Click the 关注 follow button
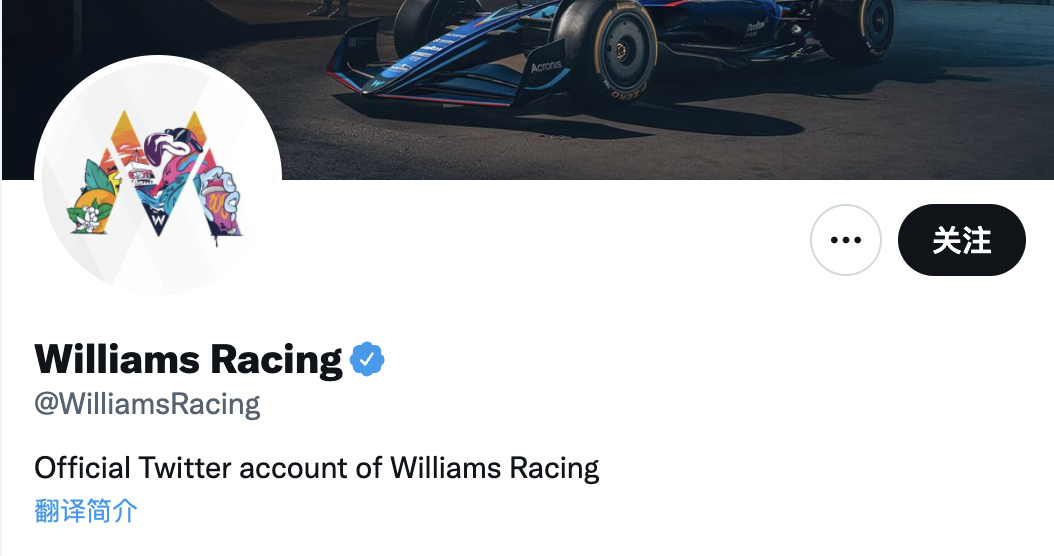Screen dimensions: 1054x556 [x=961, y=240]
